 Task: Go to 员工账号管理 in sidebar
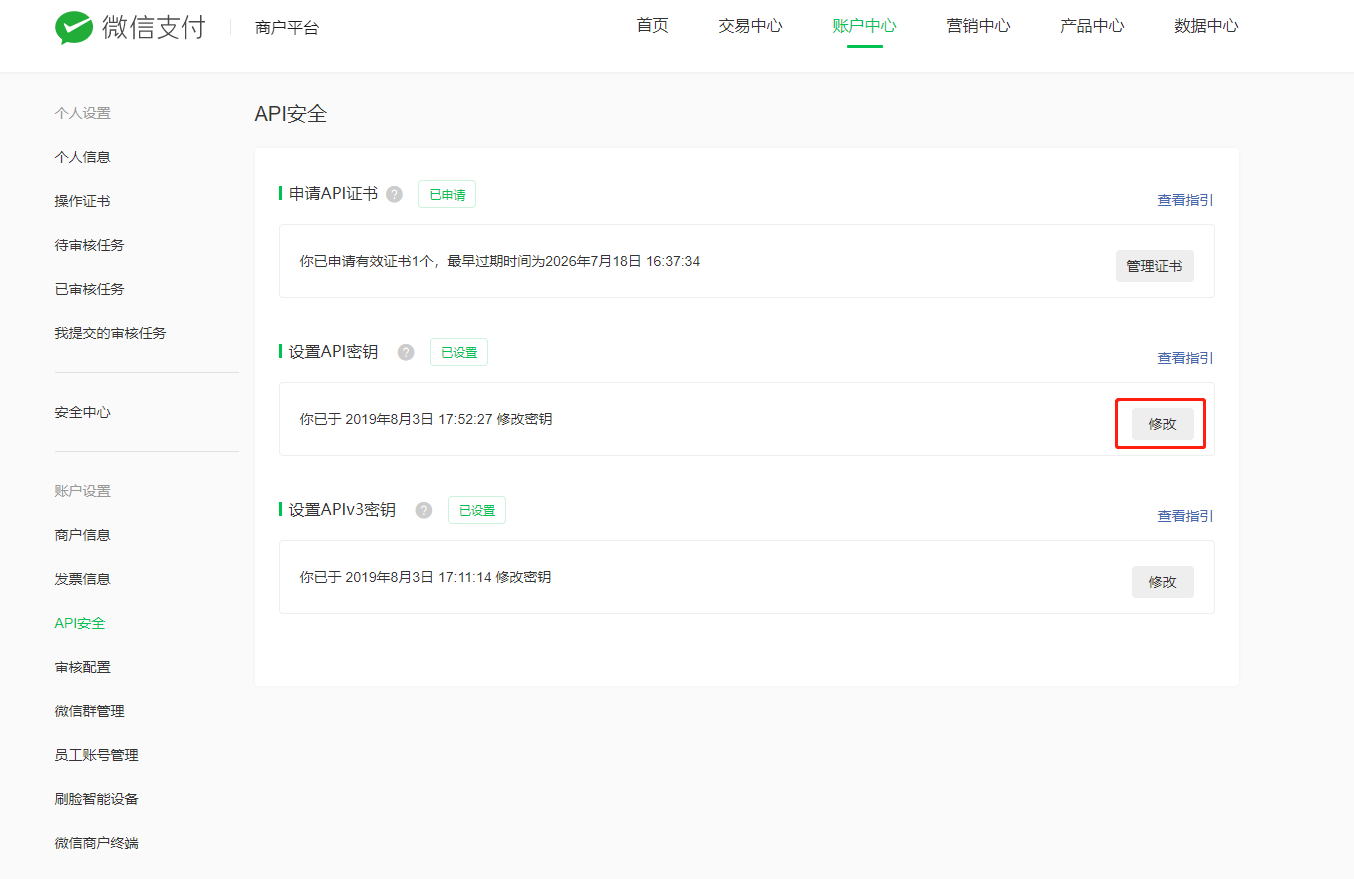click(x=96, y=755)
